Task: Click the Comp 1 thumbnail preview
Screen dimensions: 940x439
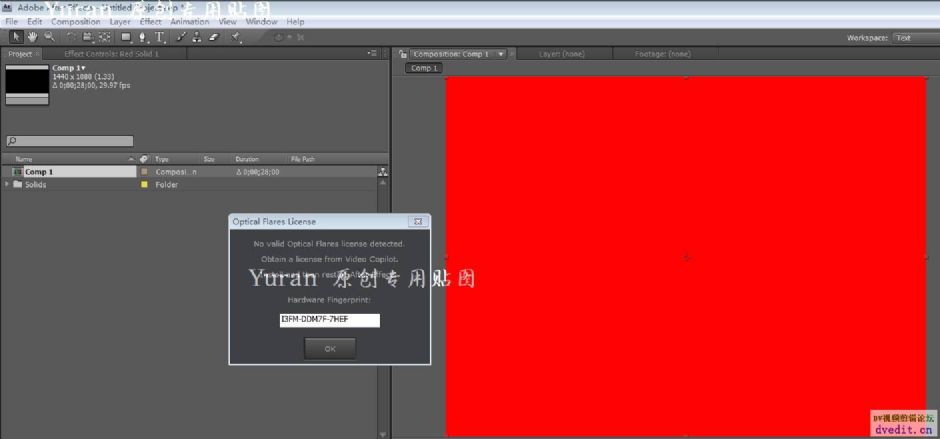Action: [27, 85]
